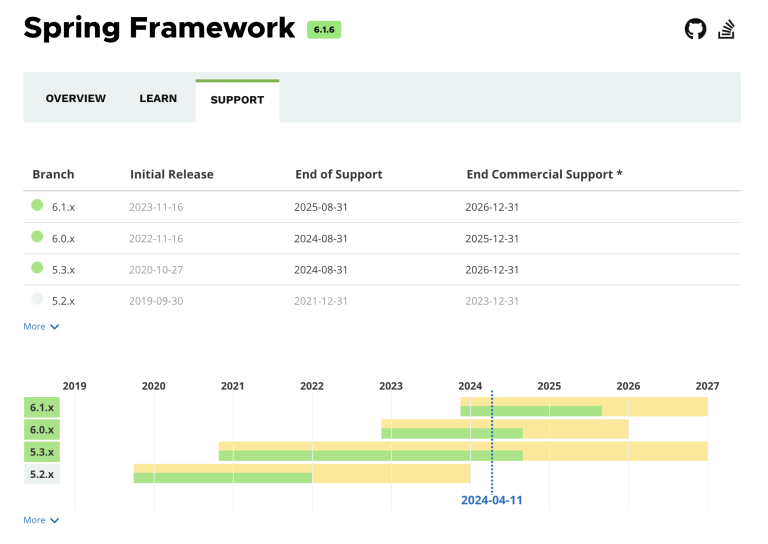
Task: Click the green status dot for 6.1.x
Action: [37, 205]
